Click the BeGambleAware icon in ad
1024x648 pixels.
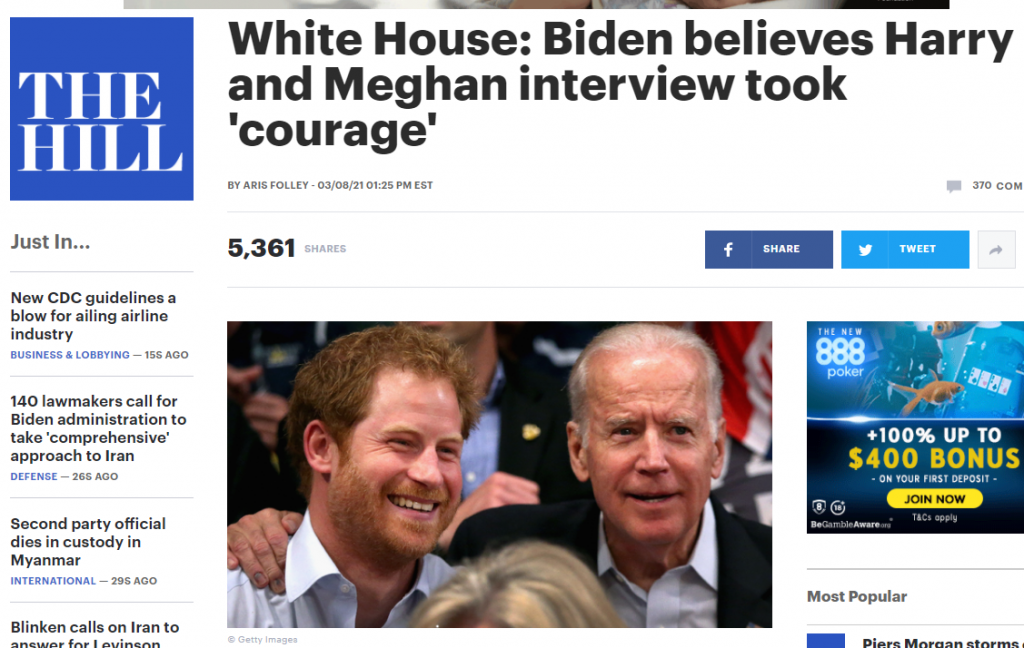850,525
